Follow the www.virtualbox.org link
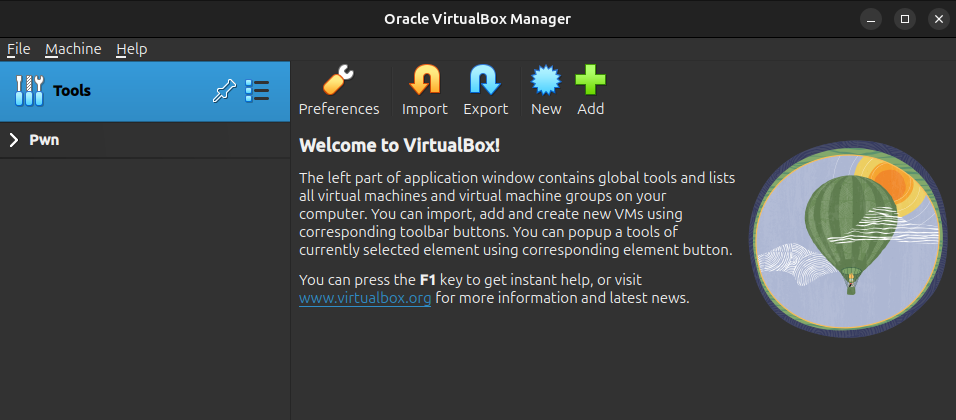This screenshot has width=956, height=420. [365, 298]
